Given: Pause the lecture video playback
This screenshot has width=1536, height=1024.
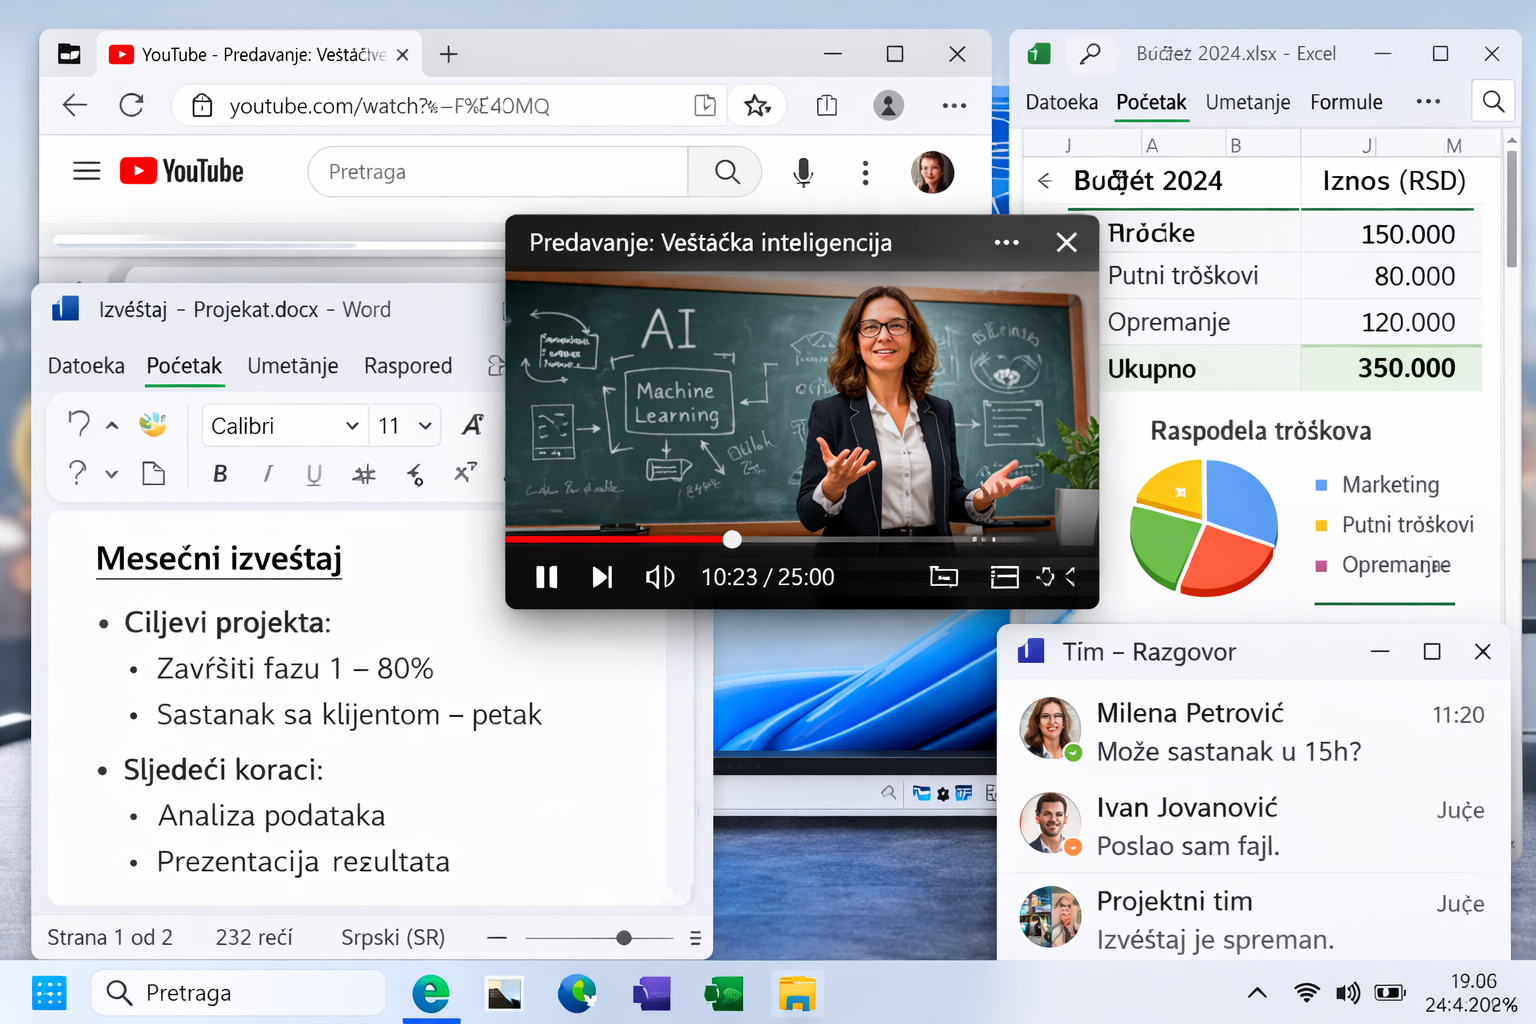Looking at the screenshot, I should 546,577.
